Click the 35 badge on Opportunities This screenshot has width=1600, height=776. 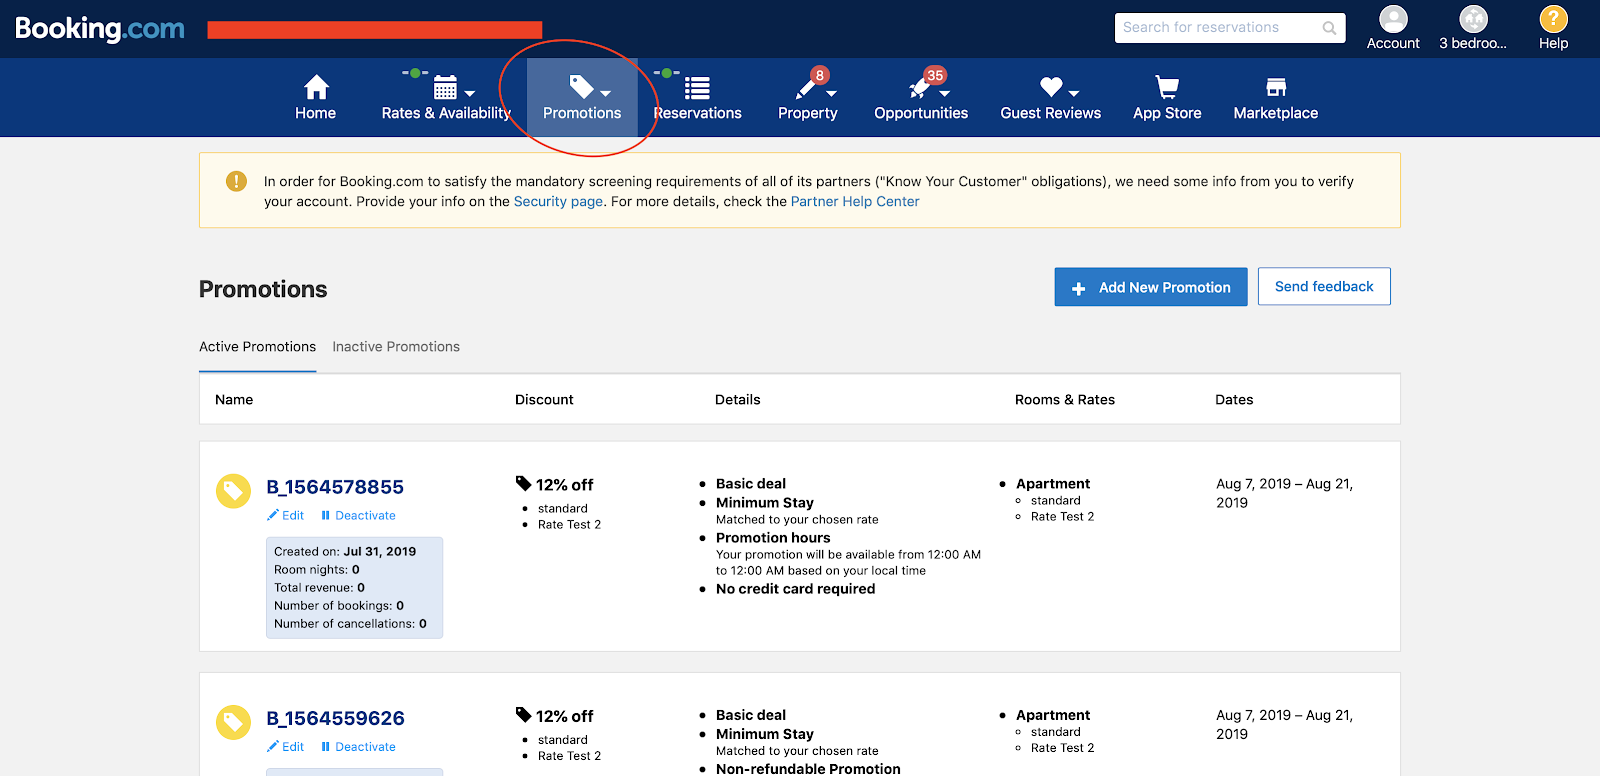(935, 75)
